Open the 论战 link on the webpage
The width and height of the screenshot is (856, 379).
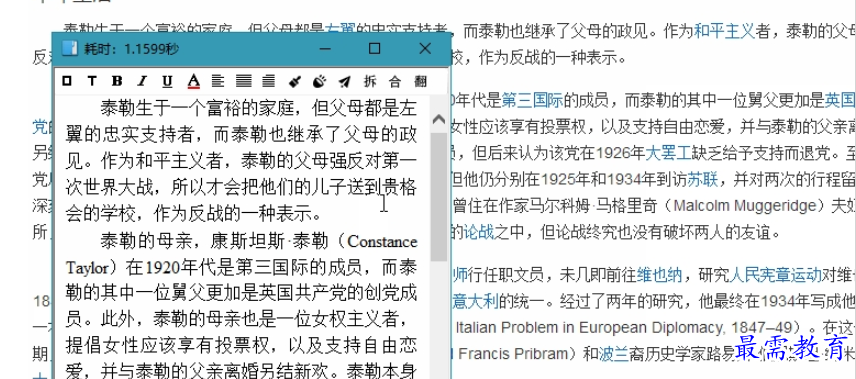[479, 233]
